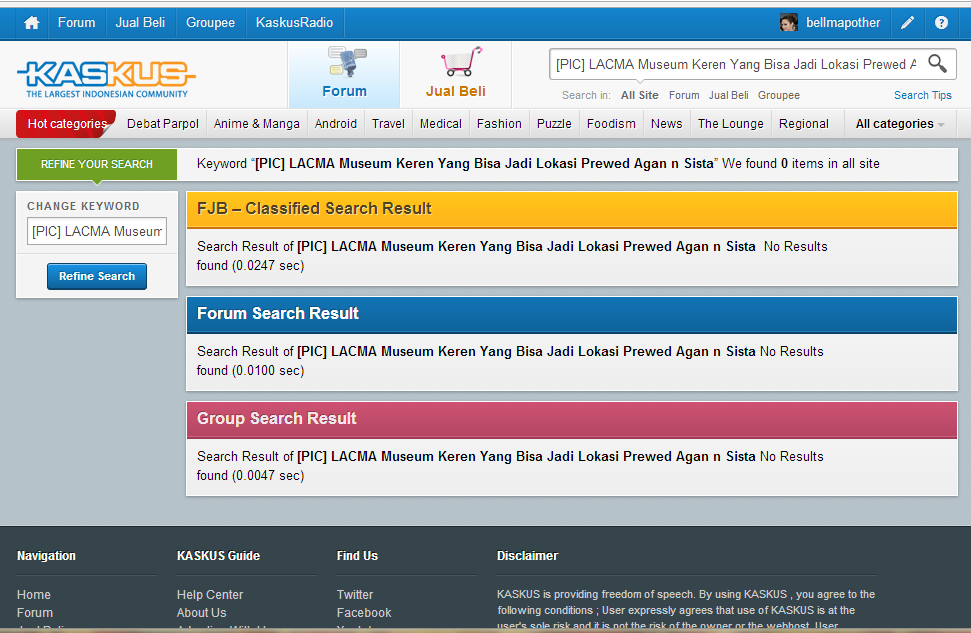The height and width of the screenshot is (633, 971).
Task: Click the magnifier search icon
Action: coord(938,64)
